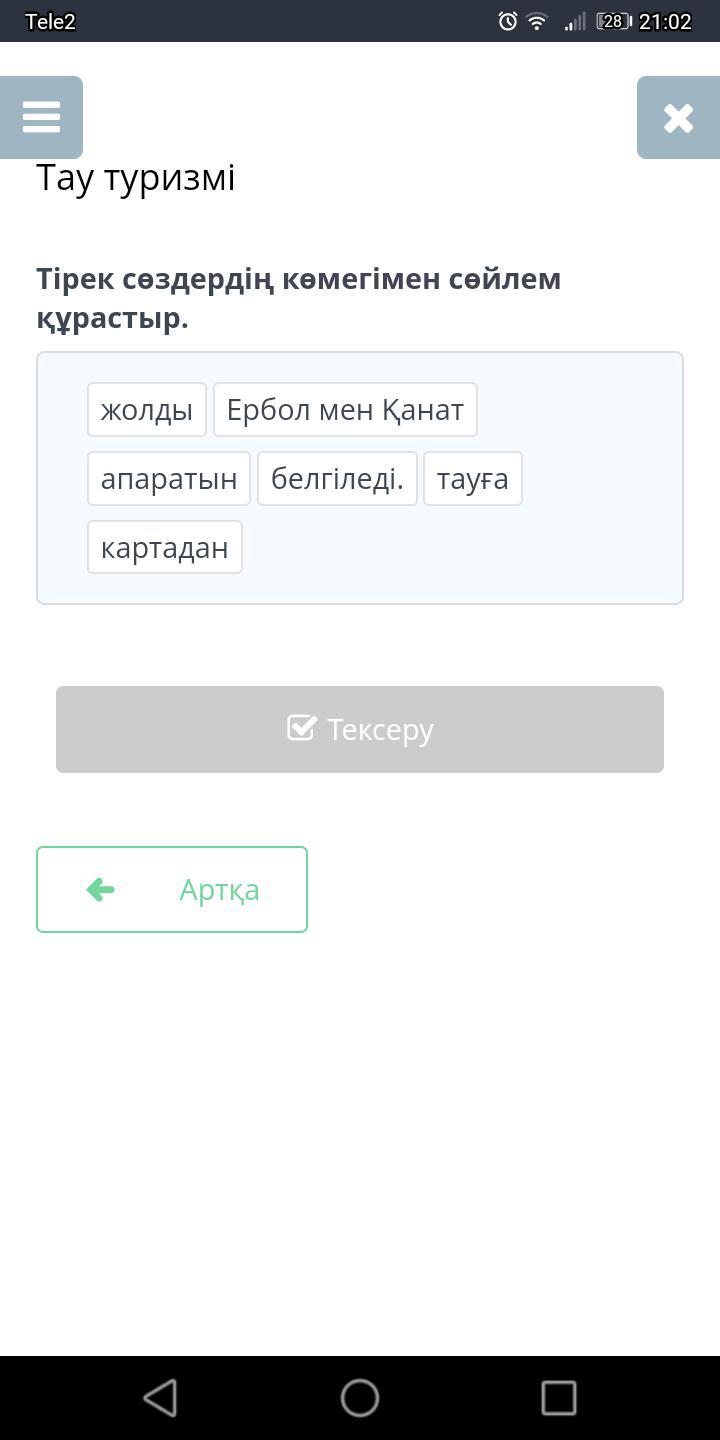The width and height of the screenshot is (720, 1440).
Task: Choose the word tile 'белгіледі.'
Action: 337,479
